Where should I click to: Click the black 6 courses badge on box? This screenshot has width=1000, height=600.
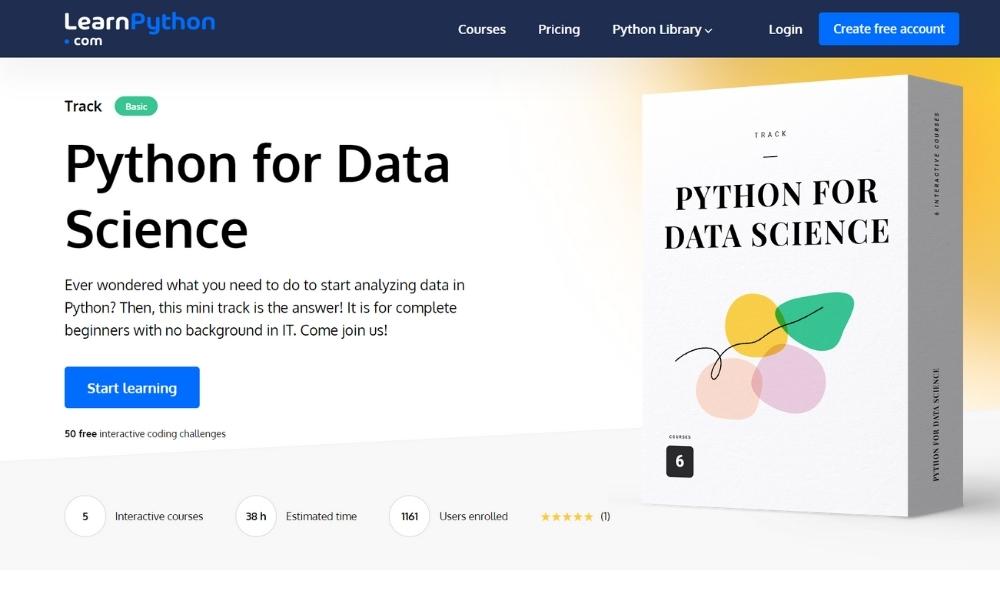coord(680,462)
